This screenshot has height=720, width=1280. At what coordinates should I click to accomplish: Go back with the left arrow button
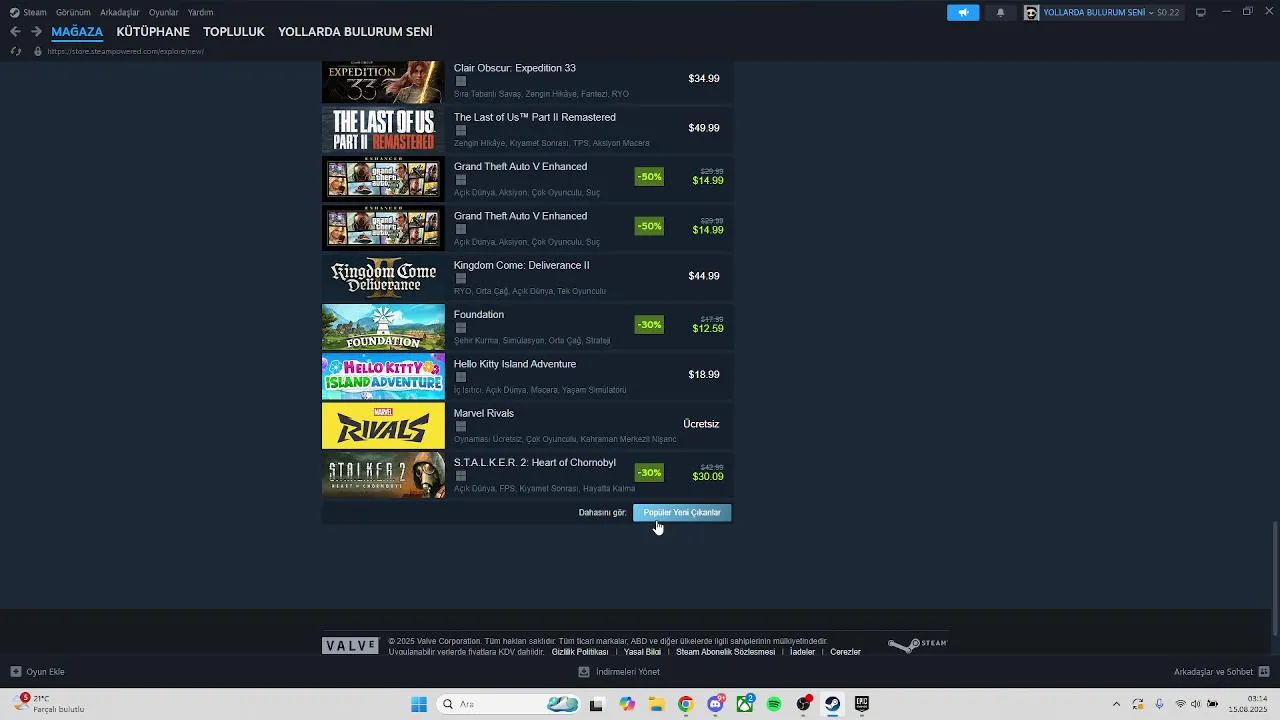[x=15, y=31]
